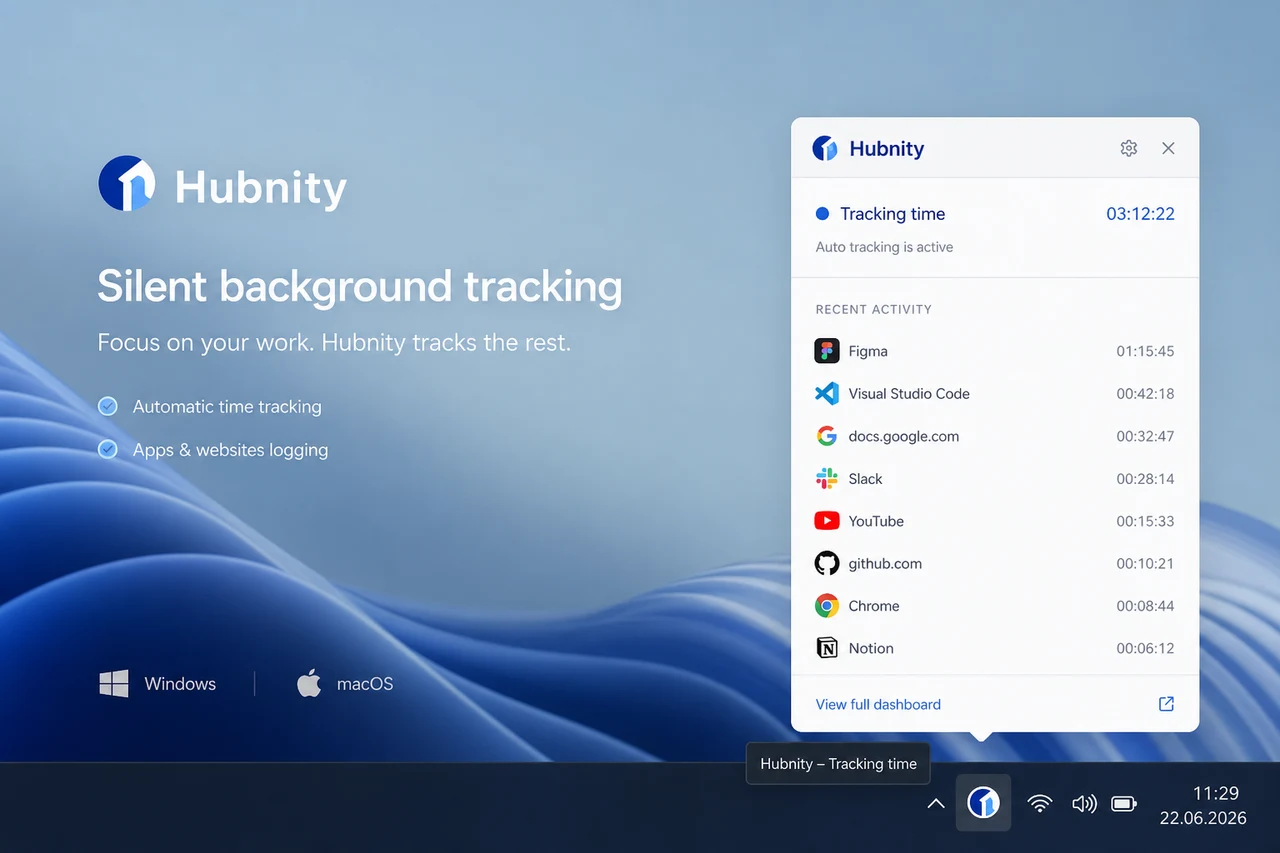Click the Hubnity logo in popup header
The image size is (1280, 853).
tap(825, 148)
